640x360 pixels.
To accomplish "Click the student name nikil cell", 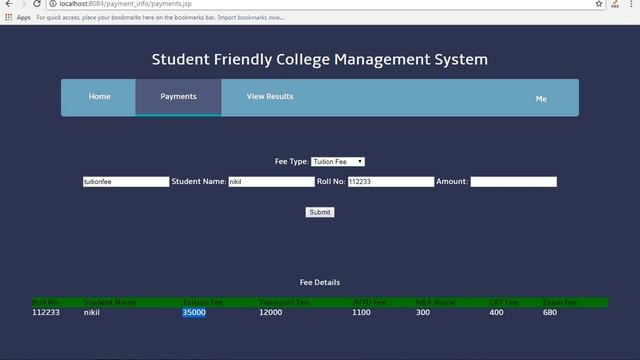I will tap(91, 313).
